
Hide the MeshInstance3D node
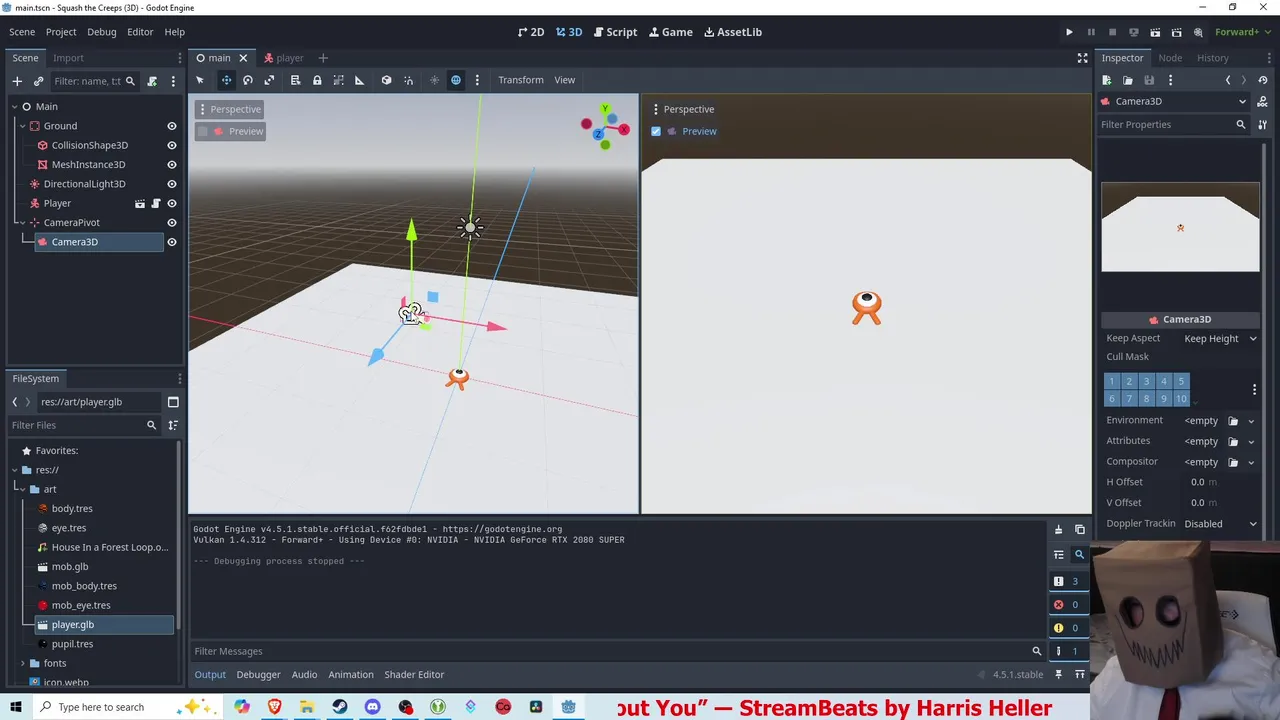pos(171,165)
